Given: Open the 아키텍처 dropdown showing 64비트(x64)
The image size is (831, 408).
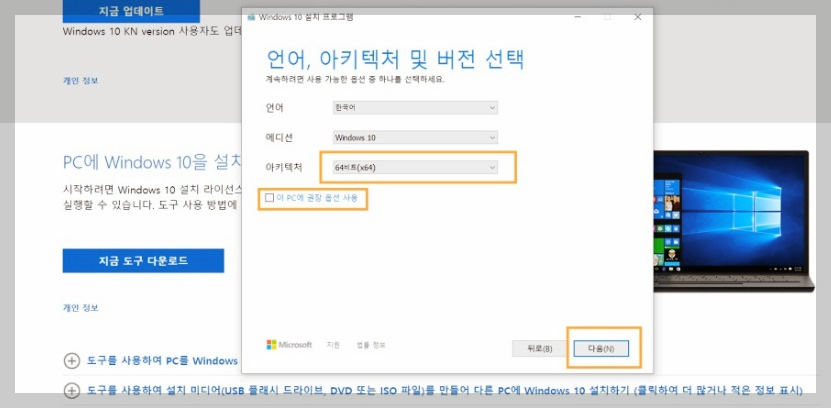Looking at the screenshot, I should 415,167.
